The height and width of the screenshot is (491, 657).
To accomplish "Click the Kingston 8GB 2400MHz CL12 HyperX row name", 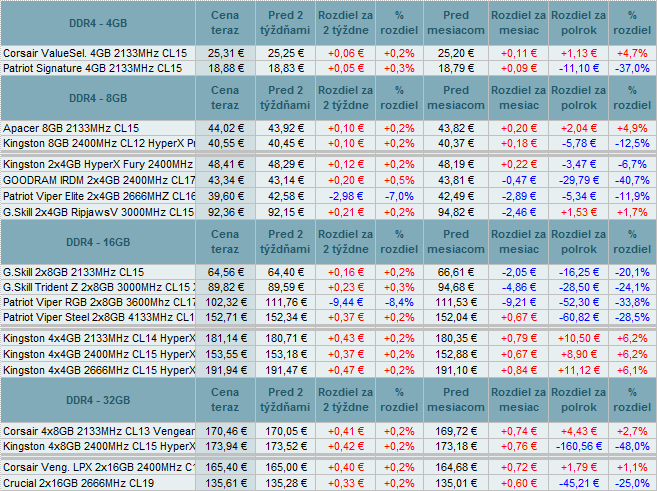I will click(98, 143).
